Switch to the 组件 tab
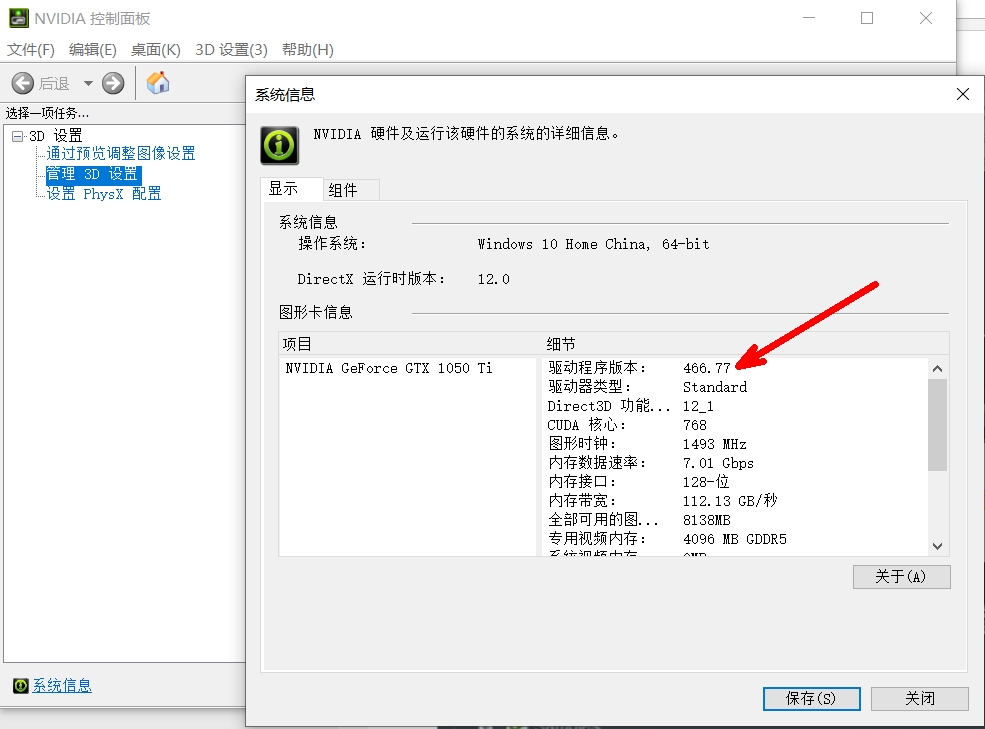Image resolution: width=985 pixels, height=729 pixels. [351, 190]
